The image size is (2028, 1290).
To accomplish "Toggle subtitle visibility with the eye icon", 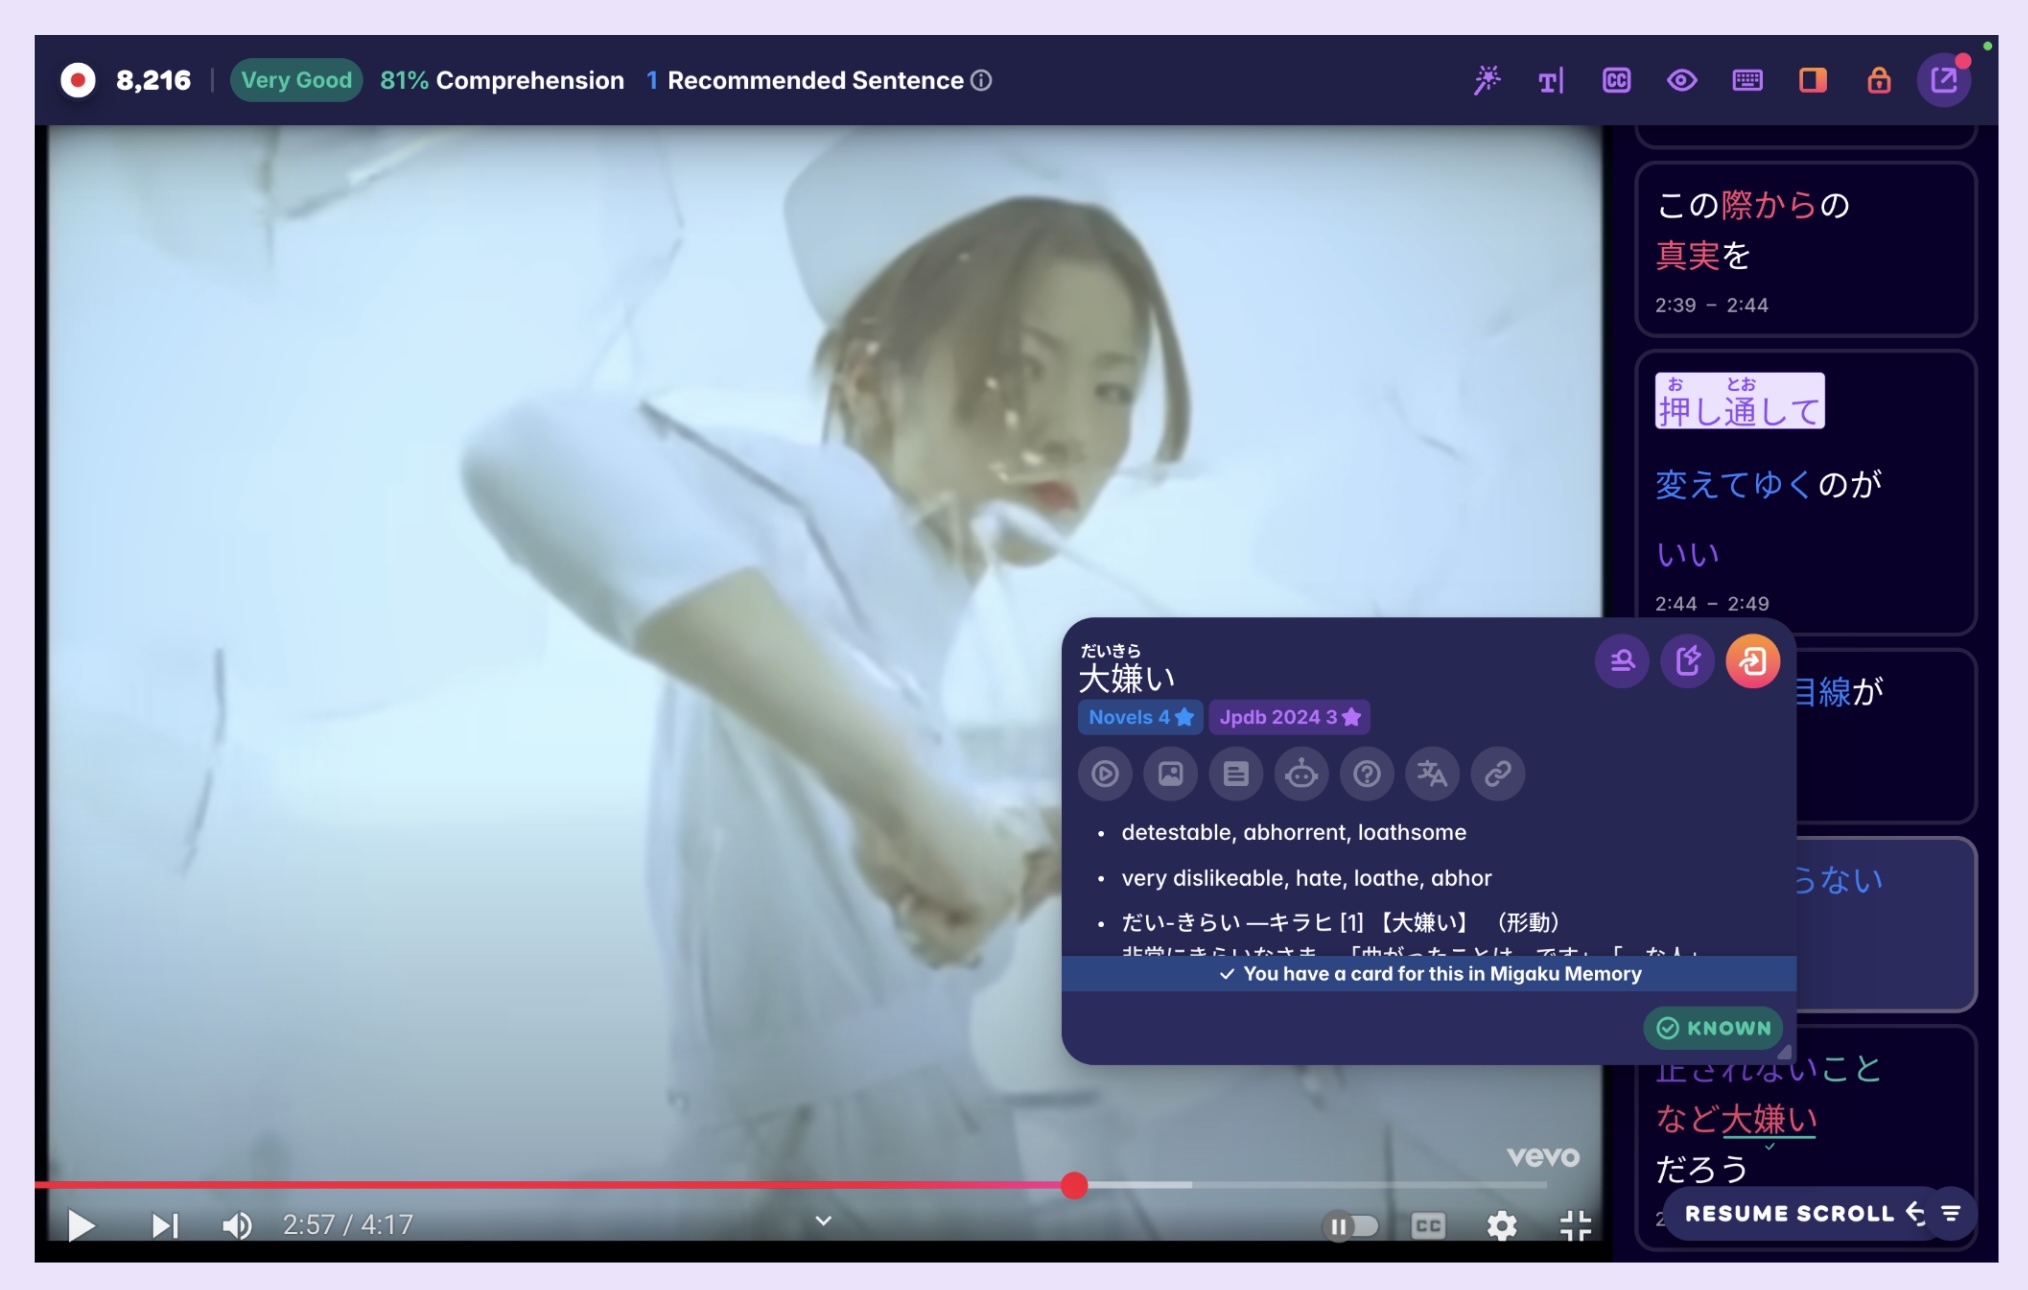I will [x=1682, y=80].
